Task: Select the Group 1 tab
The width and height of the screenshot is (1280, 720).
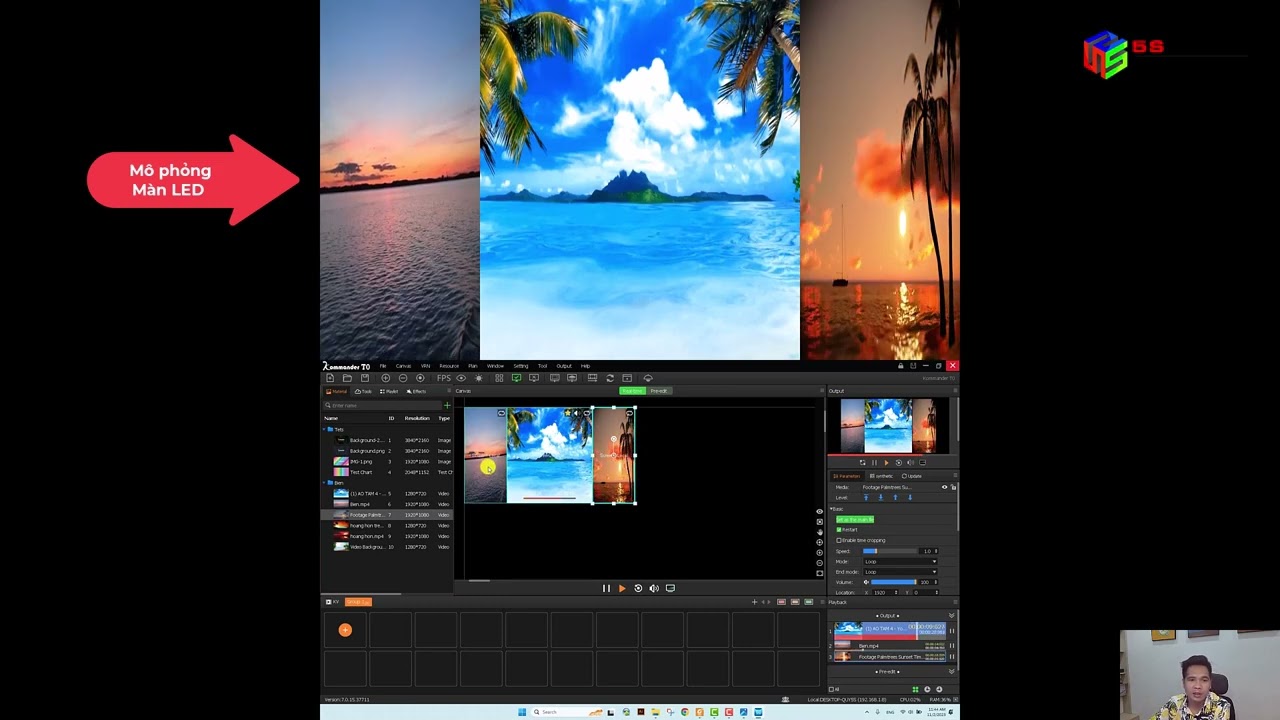Action: click(x=358, y=602)
